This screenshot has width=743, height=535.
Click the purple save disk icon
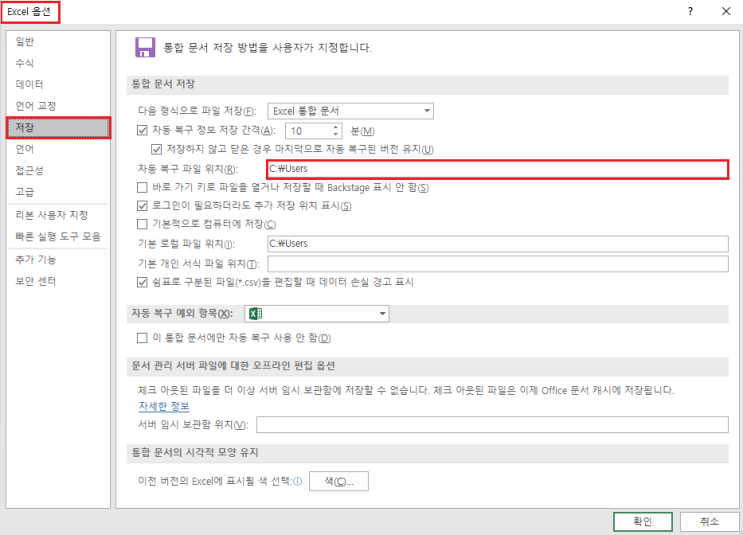(145, 47)
